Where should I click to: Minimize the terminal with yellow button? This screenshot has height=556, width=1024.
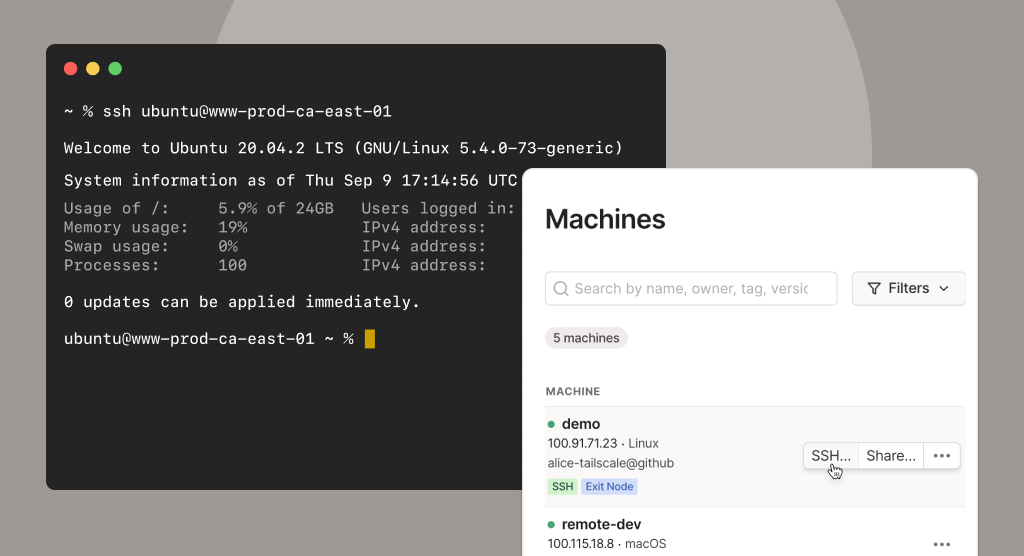tap(93, 69)
